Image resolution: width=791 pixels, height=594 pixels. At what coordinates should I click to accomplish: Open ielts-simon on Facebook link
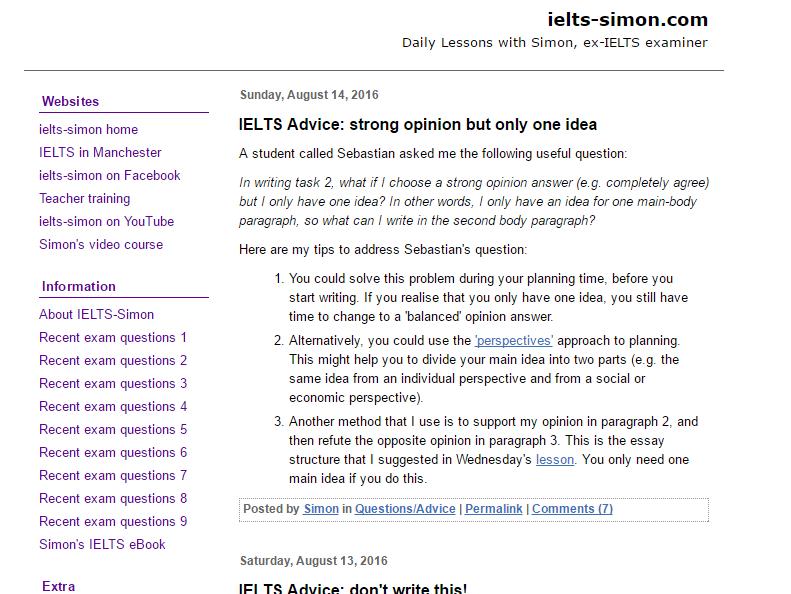pos(109,175)
